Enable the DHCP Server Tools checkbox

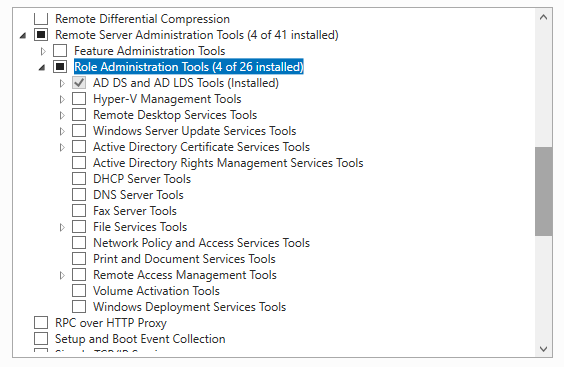(x=79, y=179)
